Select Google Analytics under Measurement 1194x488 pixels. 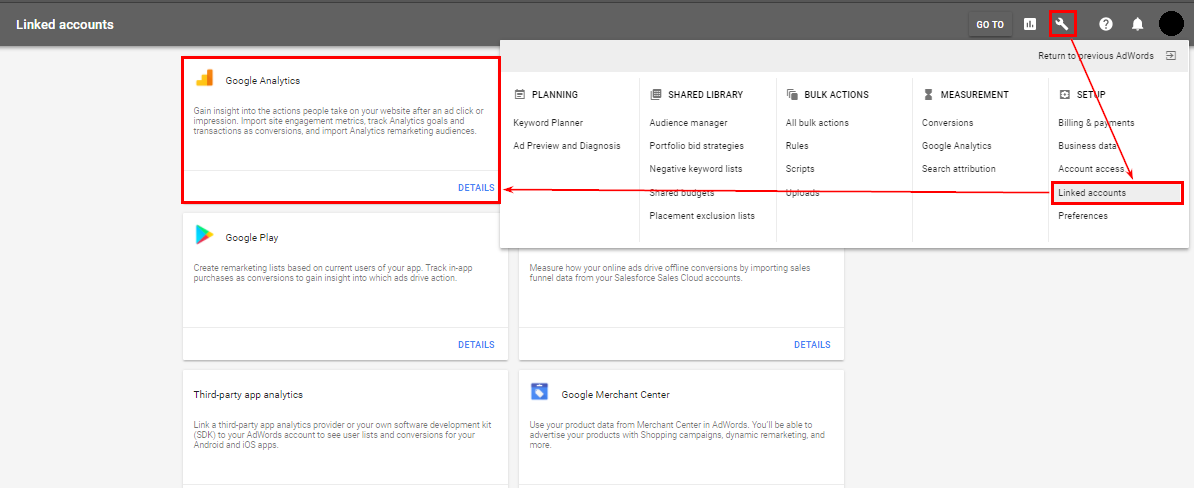(x=956, y=146)
